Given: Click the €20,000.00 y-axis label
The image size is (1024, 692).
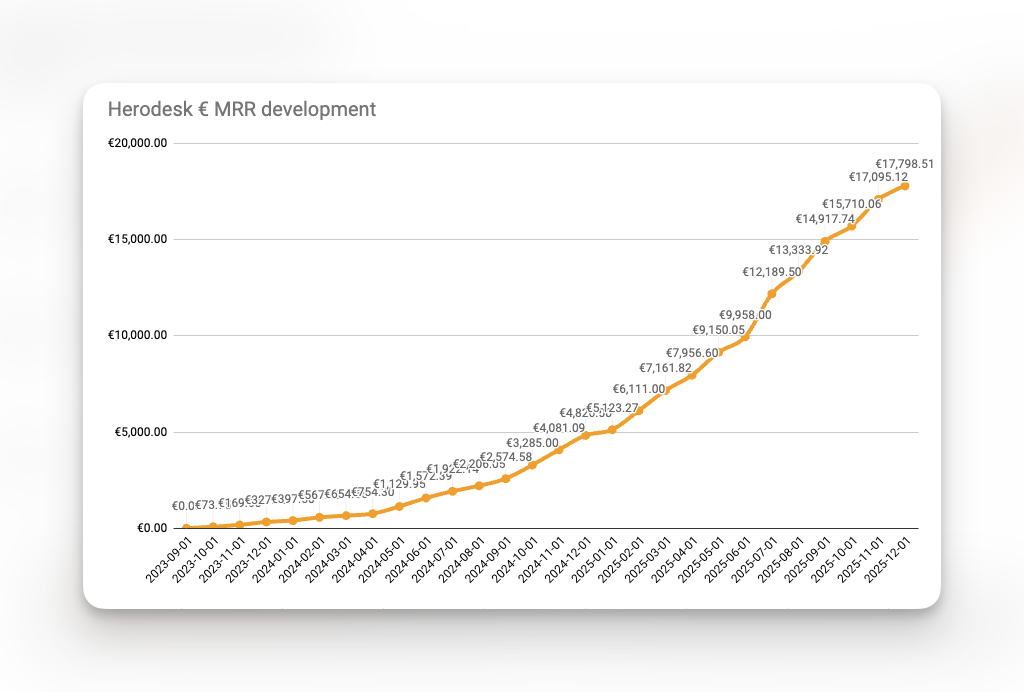Looking at the screenshot, I should [x=138, y=143].
